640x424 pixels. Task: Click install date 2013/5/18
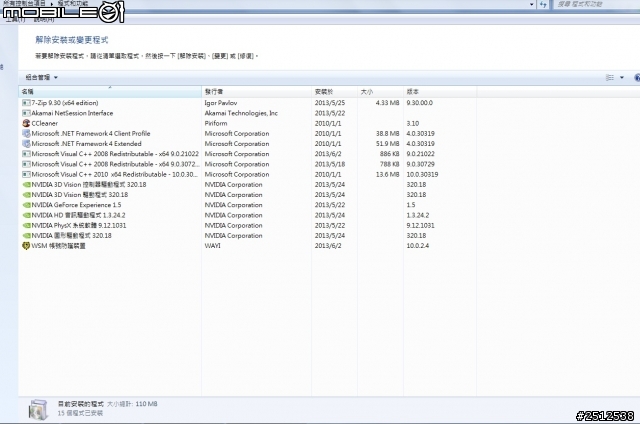click(x=330, y=164)
